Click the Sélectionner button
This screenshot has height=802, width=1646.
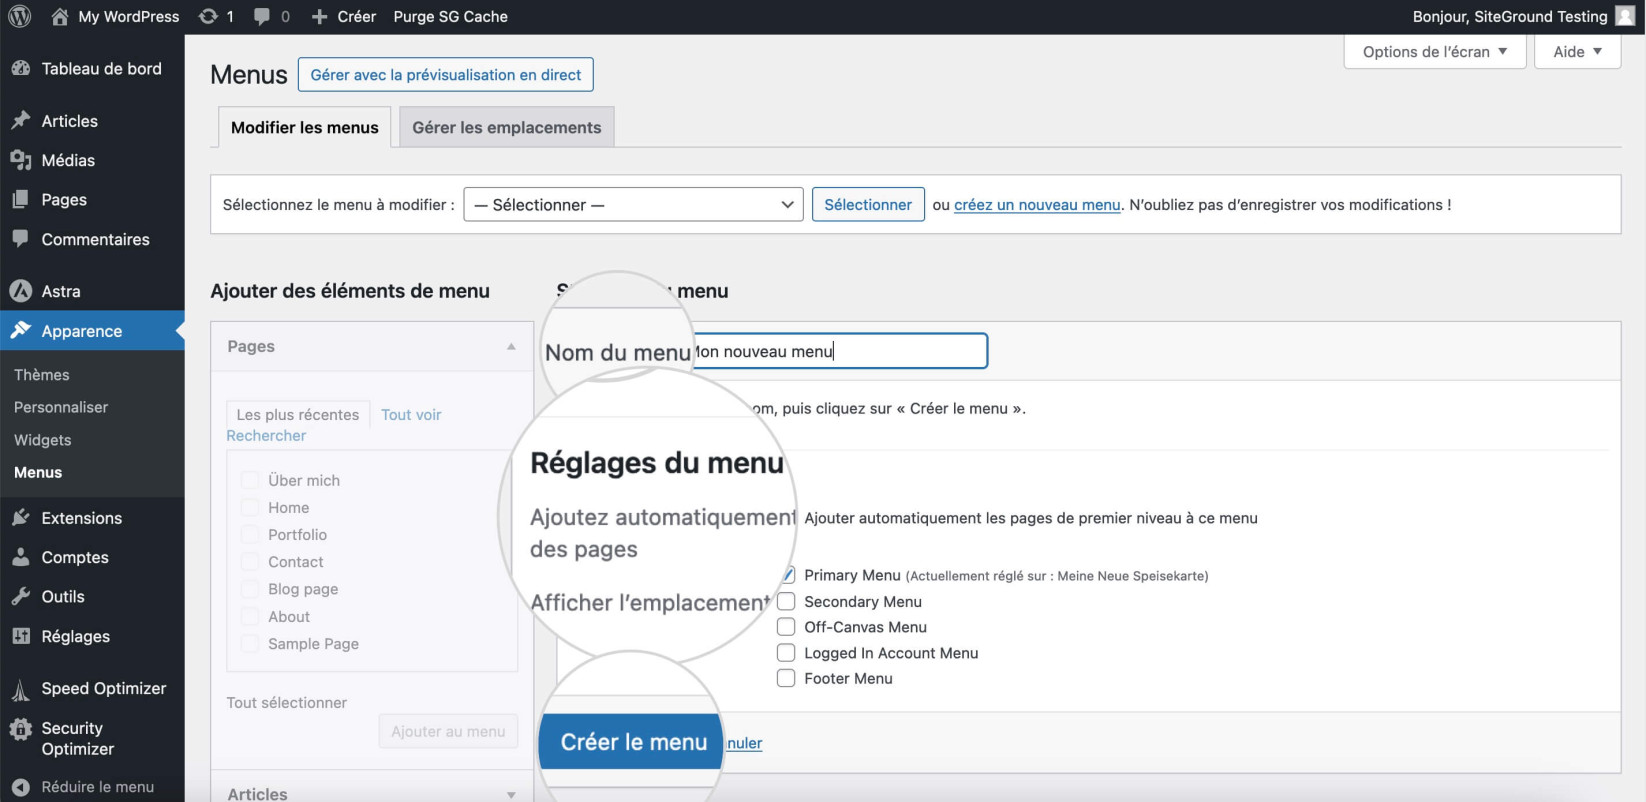pos(868,205)
